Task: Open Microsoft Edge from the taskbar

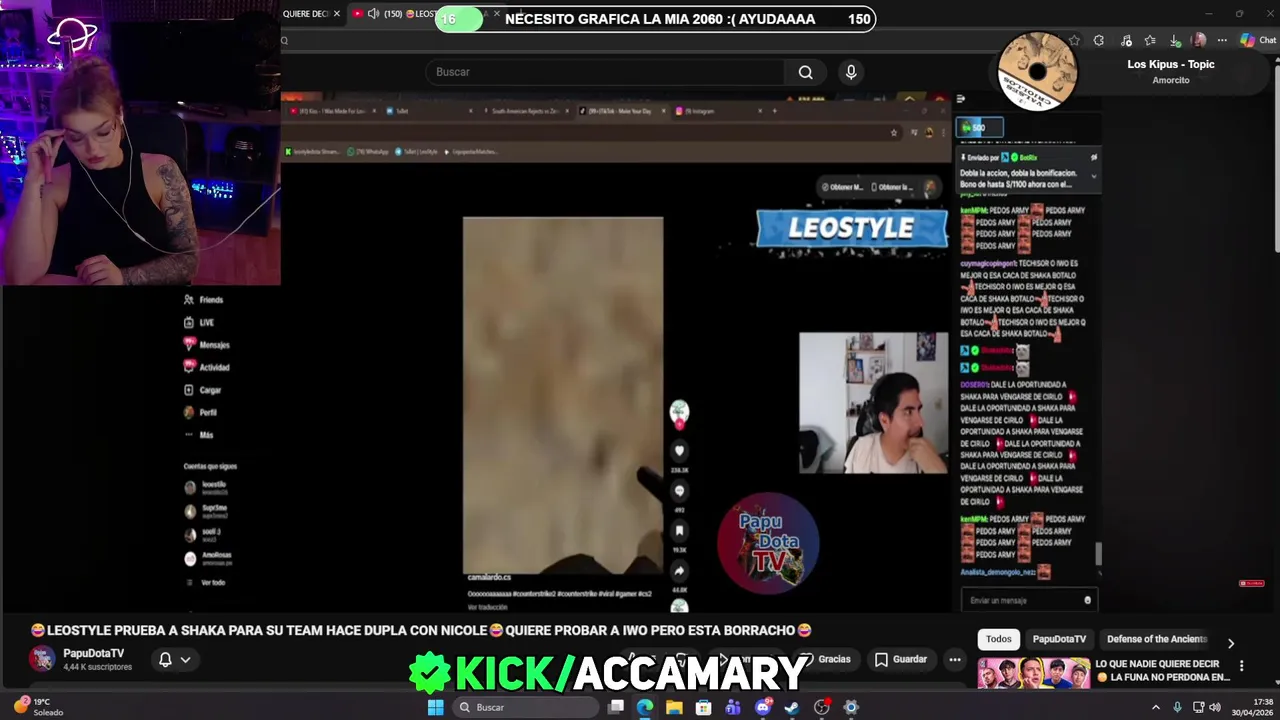Action: click(645, 707)
